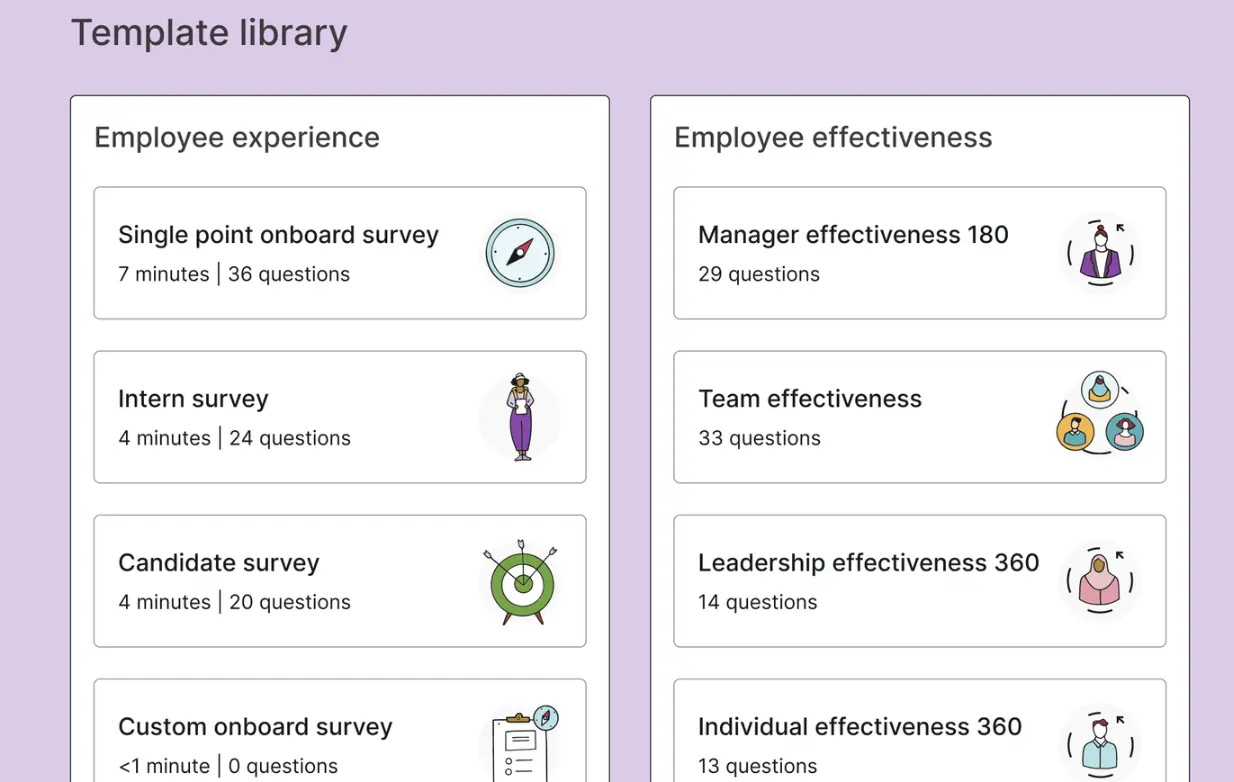
Task: Click the Template library page title
Action: (x=208, y=33)
